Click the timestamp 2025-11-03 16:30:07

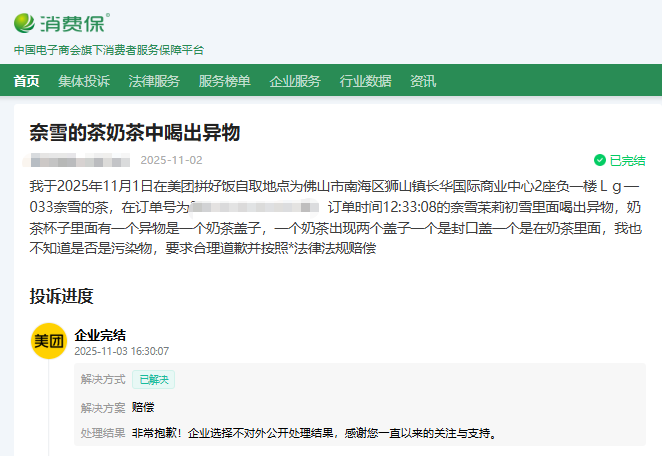click(122, 351)
